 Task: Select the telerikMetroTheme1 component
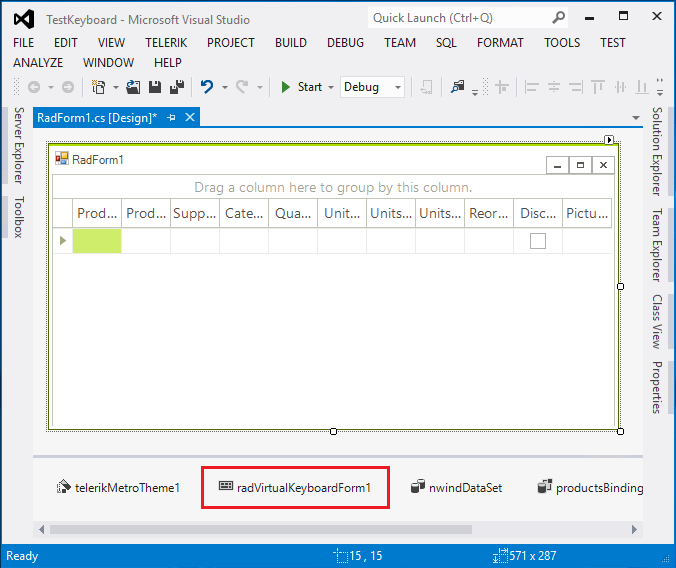pos(118,487)
